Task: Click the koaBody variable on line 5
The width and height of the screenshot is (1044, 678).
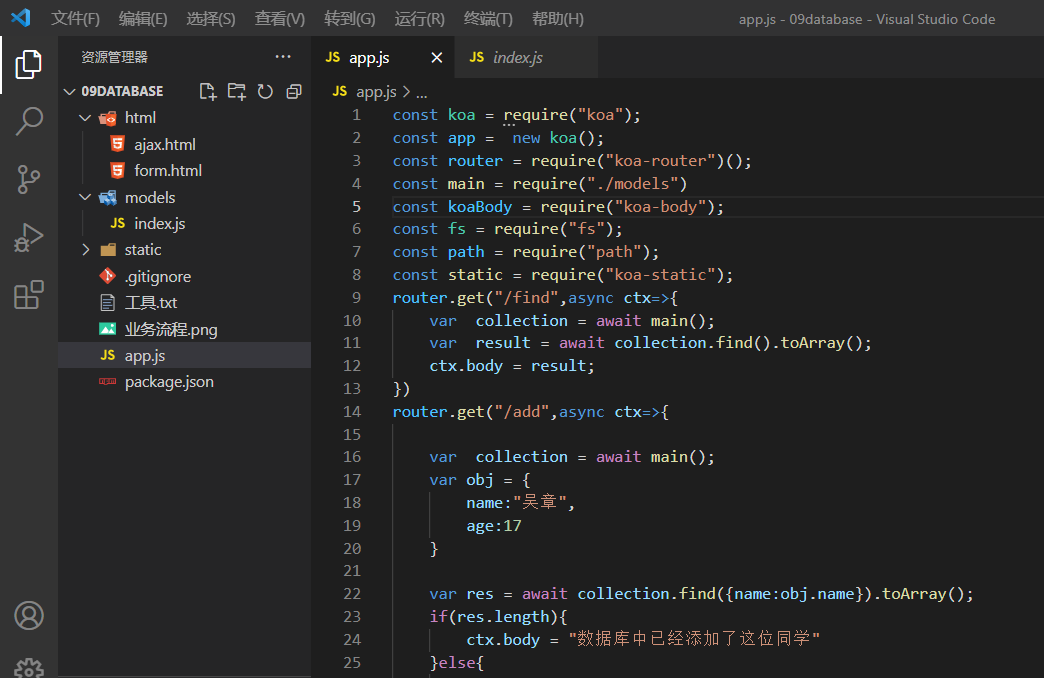Action: coord(480,206)
